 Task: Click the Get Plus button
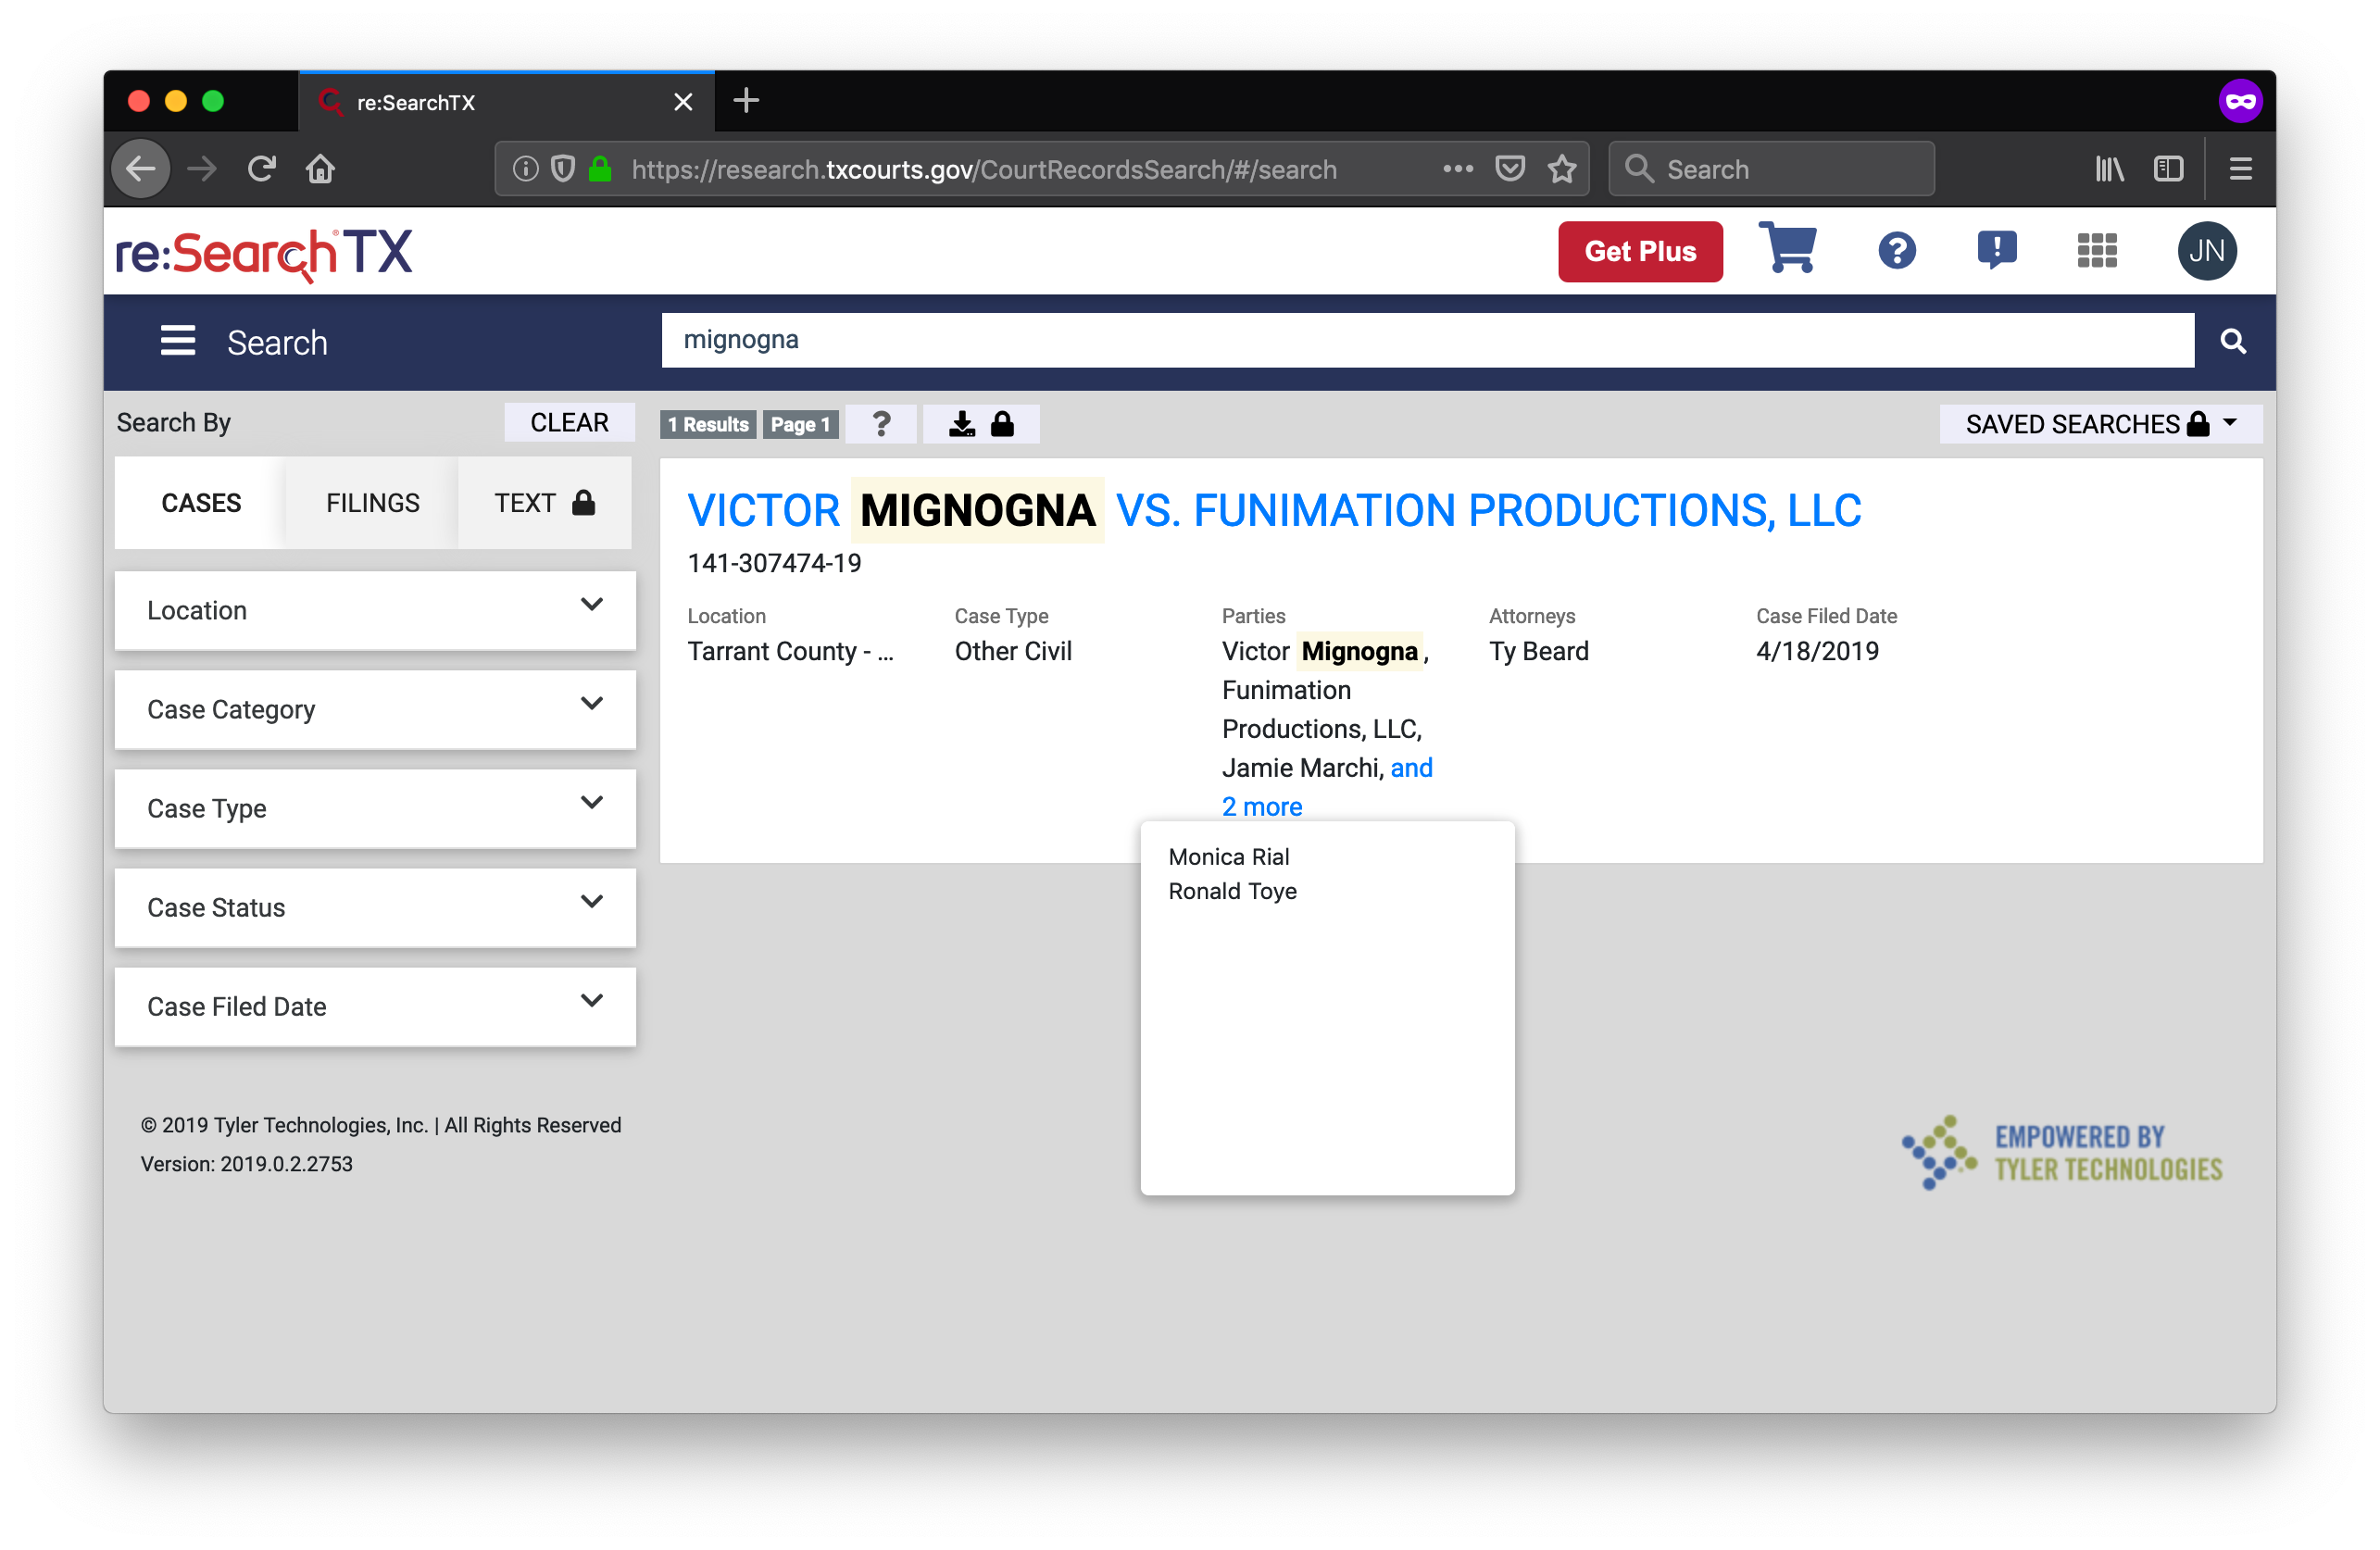coord(1640,251)
